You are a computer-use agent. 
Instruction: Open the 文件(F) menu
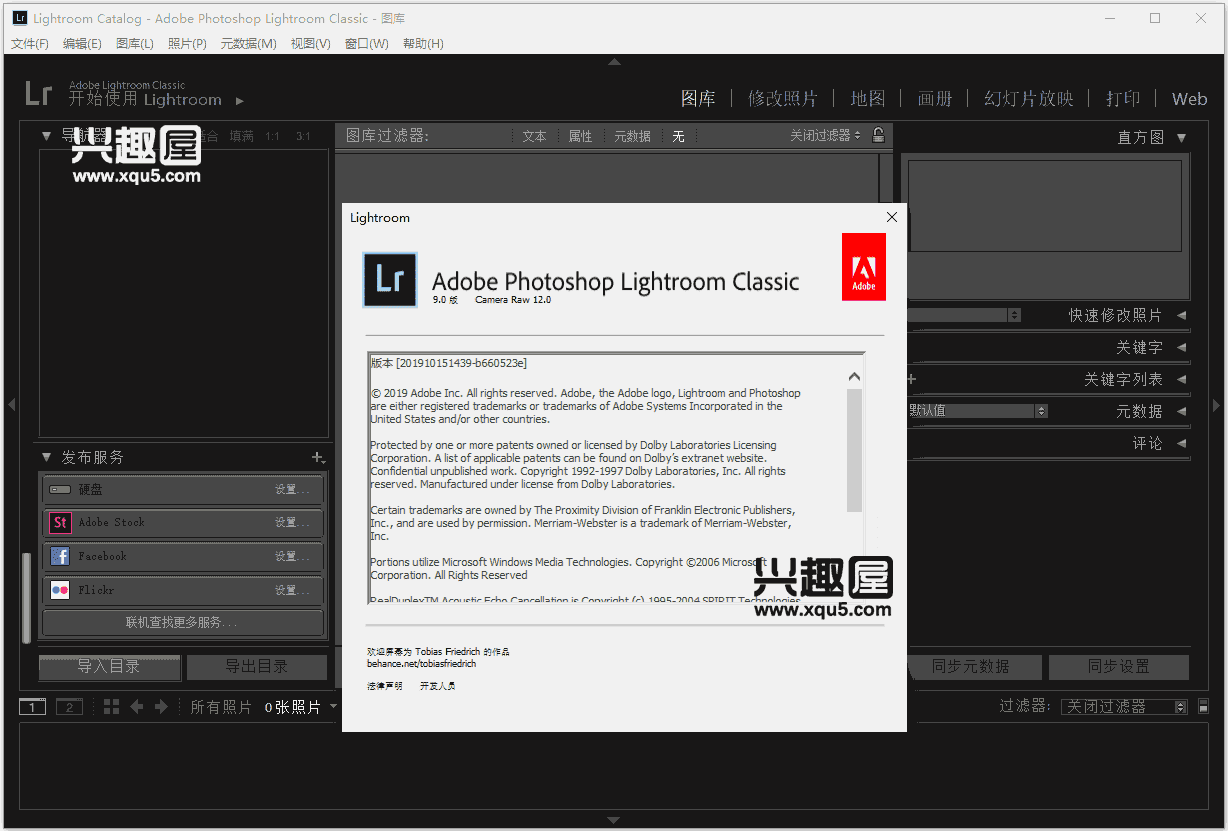[x=30, y=44]
